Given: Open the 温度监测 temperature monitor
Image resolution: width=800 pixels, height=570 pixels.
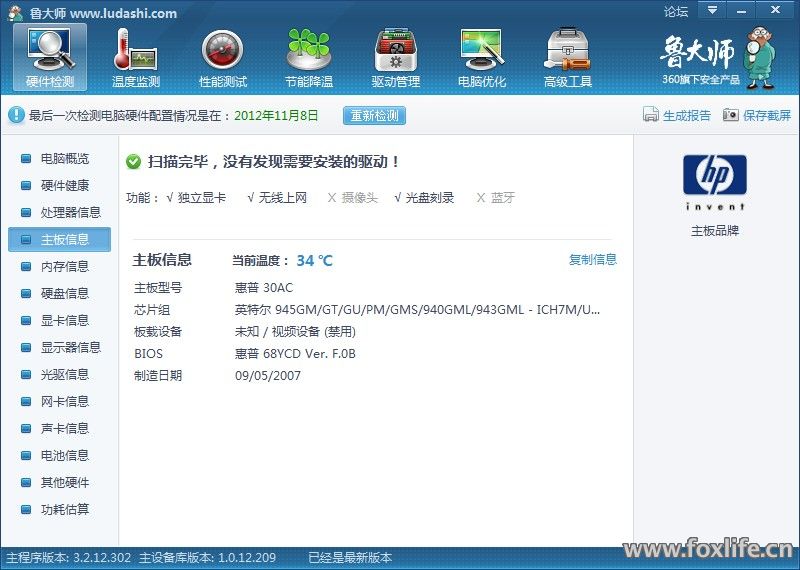Looking at the screenshot, I should 136,57.
